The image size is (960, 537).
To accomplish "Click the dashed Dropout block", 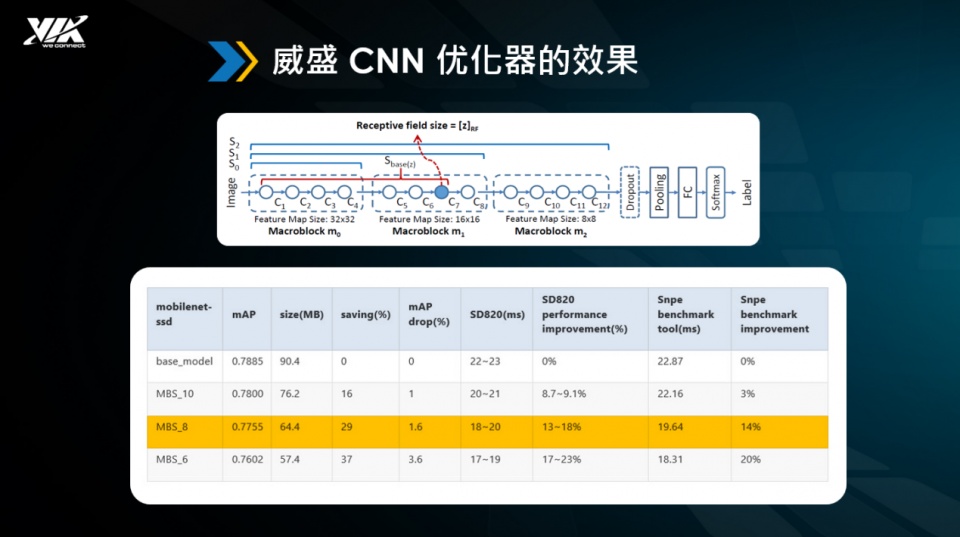I will (629, 192).
